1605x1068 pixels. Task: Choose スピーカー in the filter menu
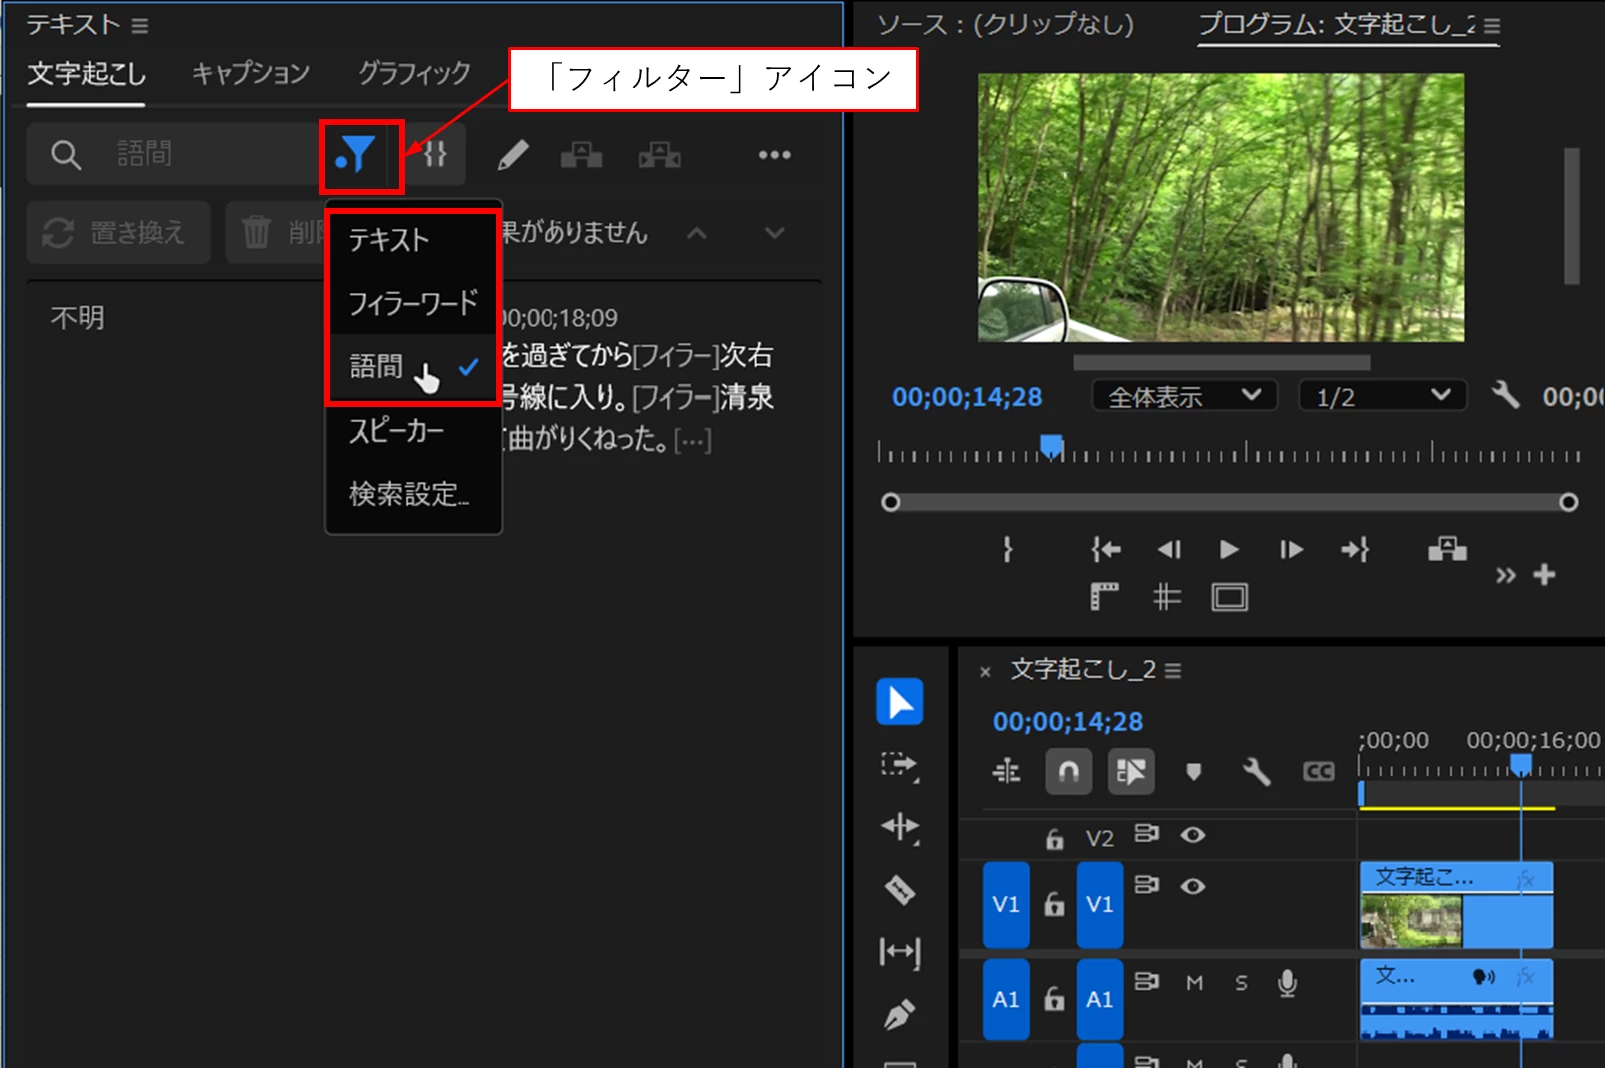pyautogui.click(x=413, y=431)
